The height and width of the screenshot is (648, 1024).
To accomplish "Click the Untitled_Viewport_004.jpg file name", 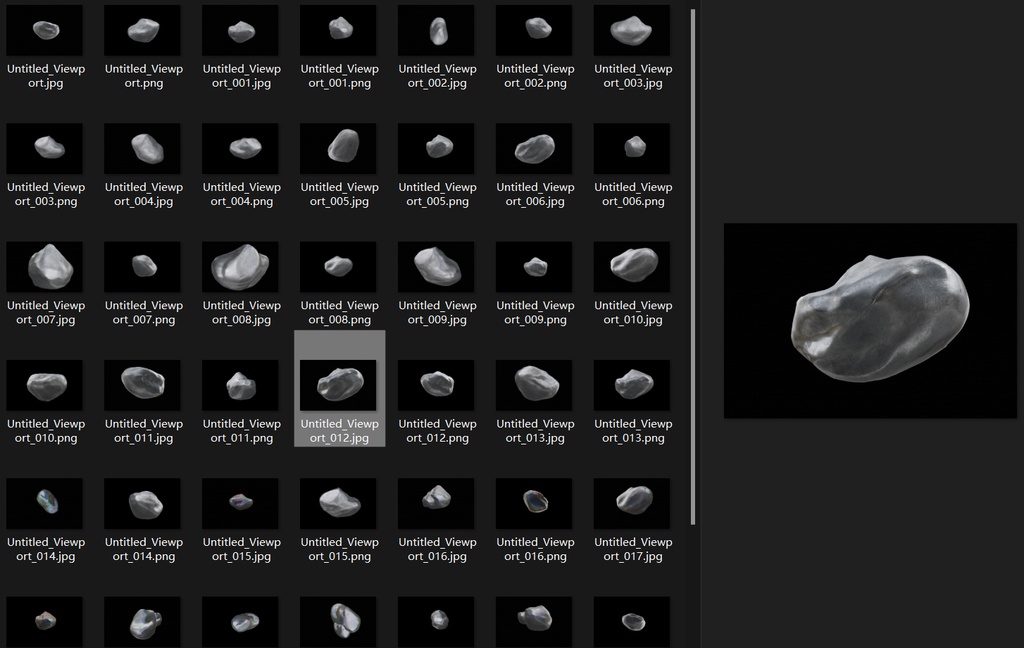I will click(144, 194).
